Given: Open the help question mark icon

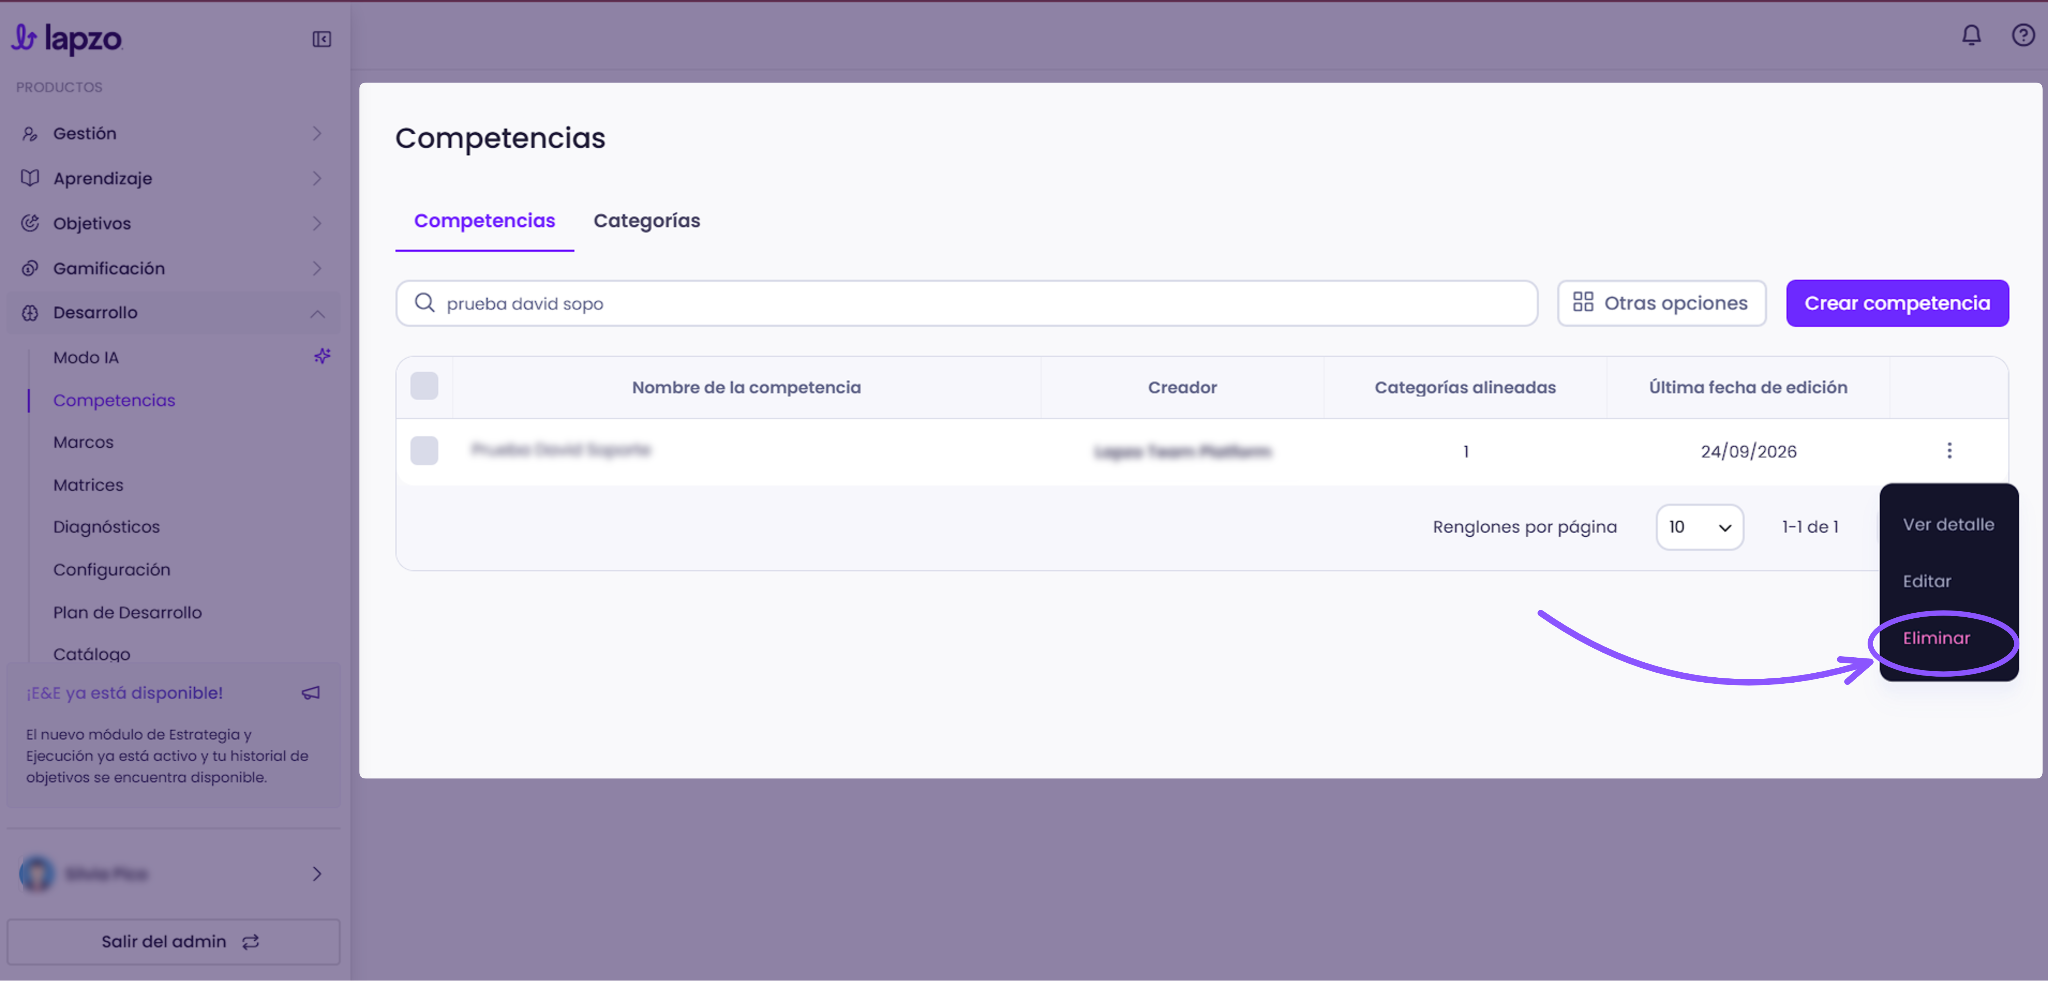Looking at the screenshot, I should point(2023,35).
